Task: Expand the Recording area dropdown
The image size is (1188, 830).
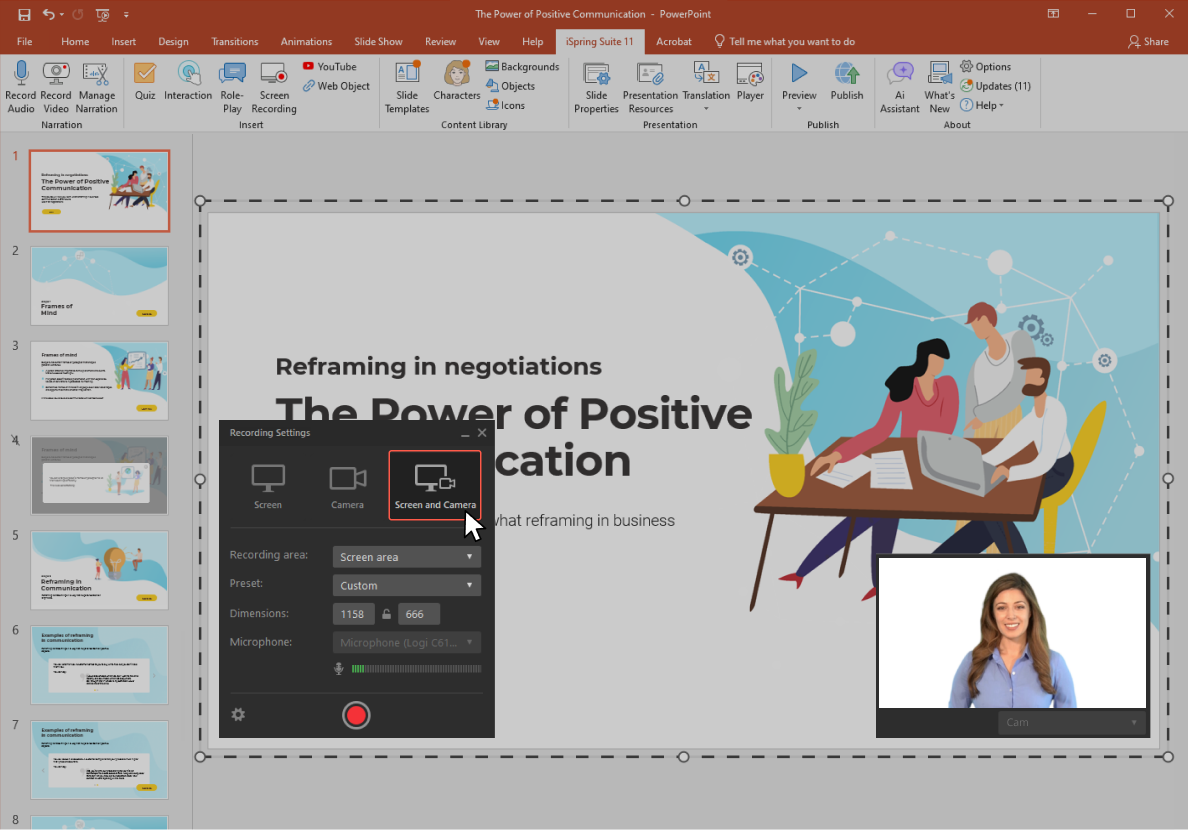Action: click(406, 557)
